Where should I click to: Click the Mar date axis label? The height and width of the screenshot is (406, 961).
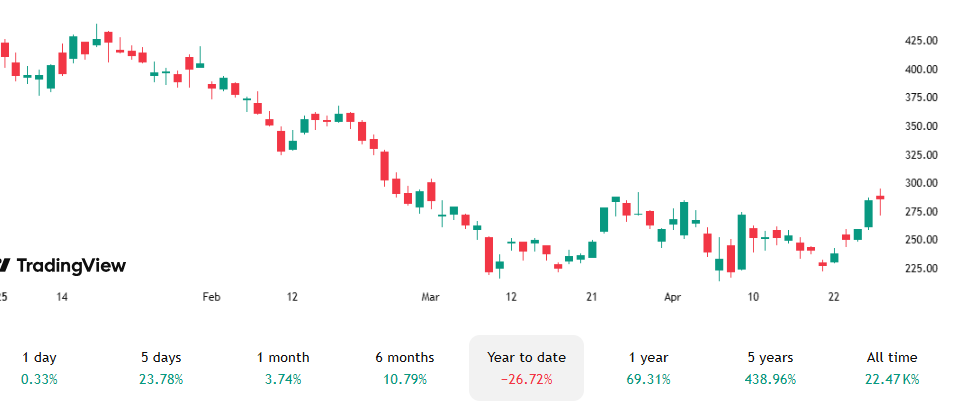[x=430, y=297]
